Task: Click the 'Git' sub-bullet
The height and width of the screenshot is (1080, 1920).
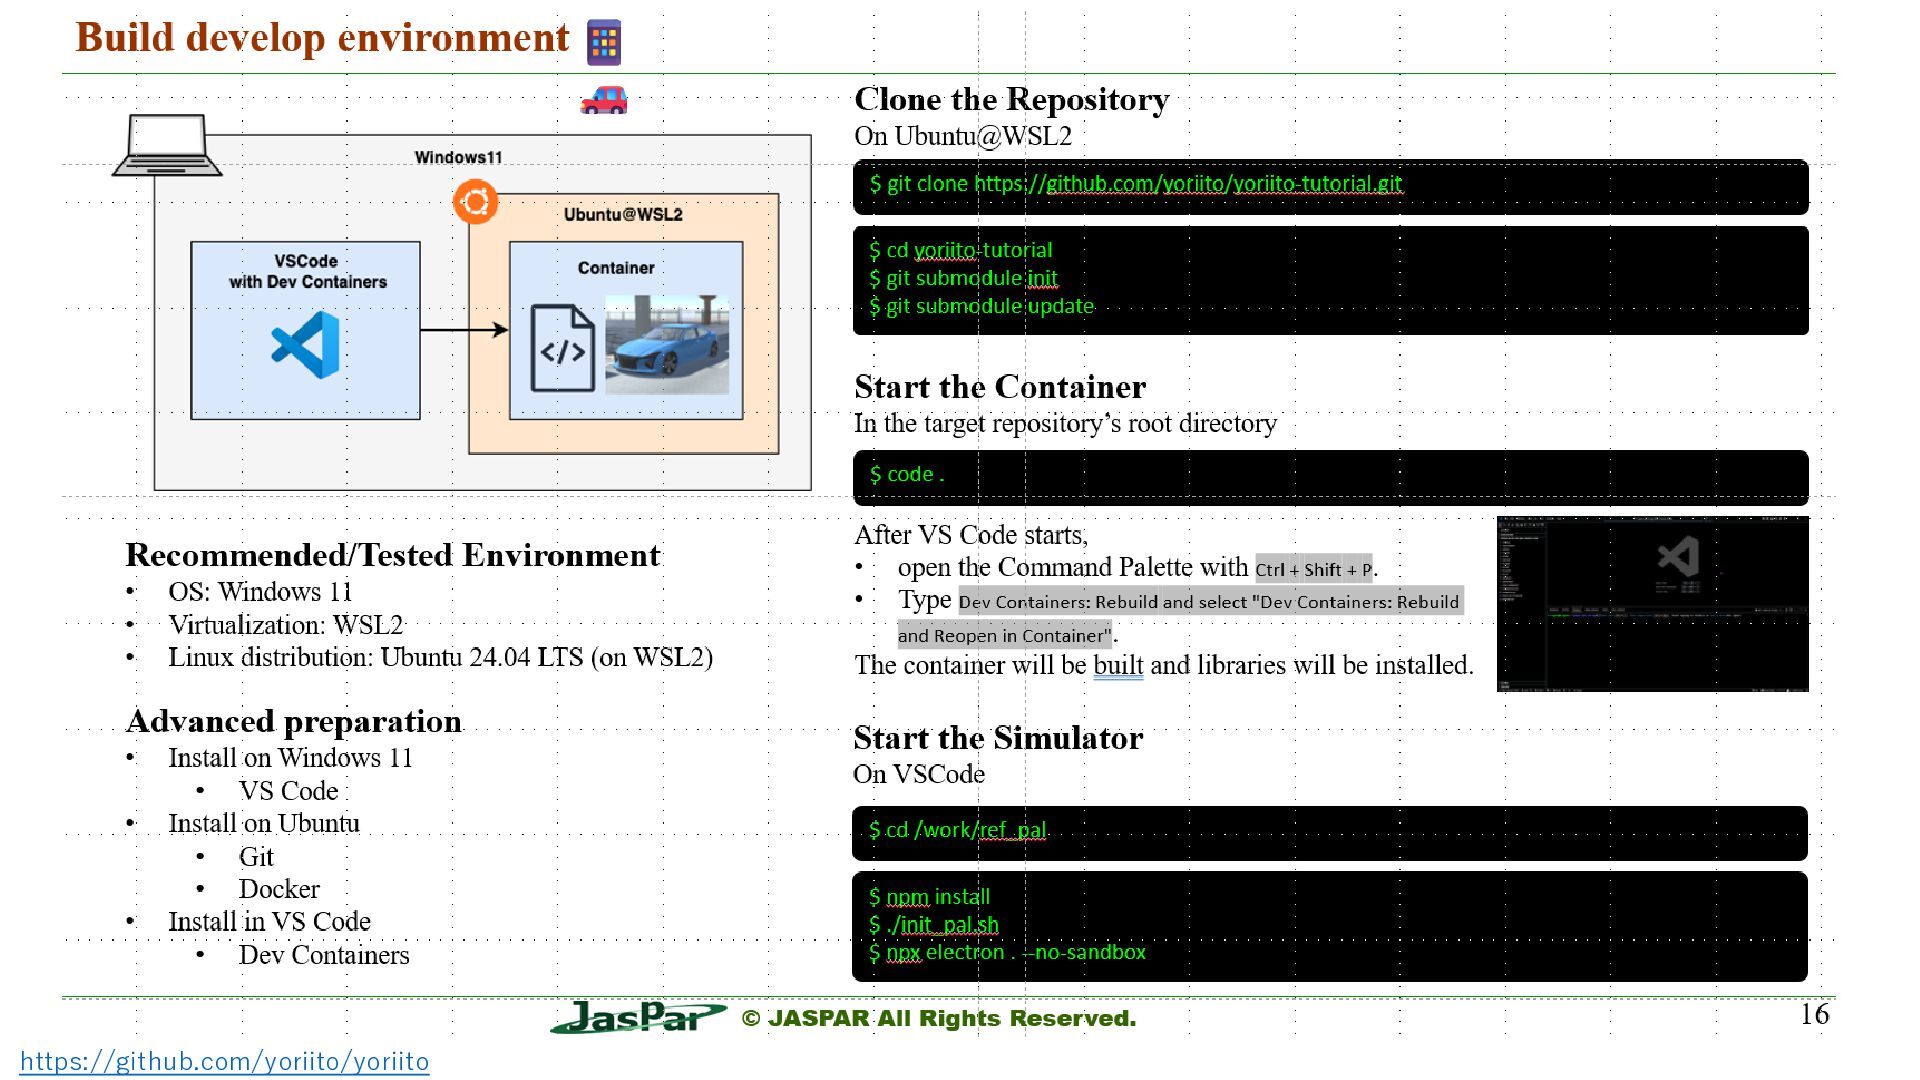Action: point(256,857)
